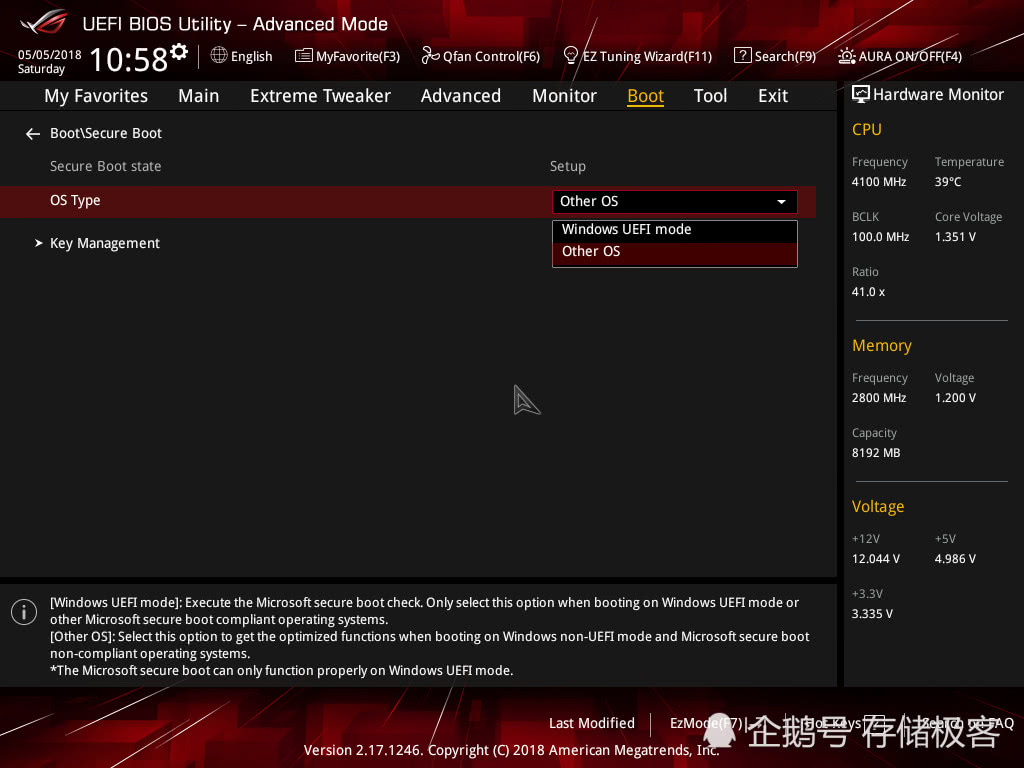Image resolution: width=1024 pixels, height=768 pixels.
Task: Click the AURA light icon
Action: pyautogui.click(x=846, y=56)
